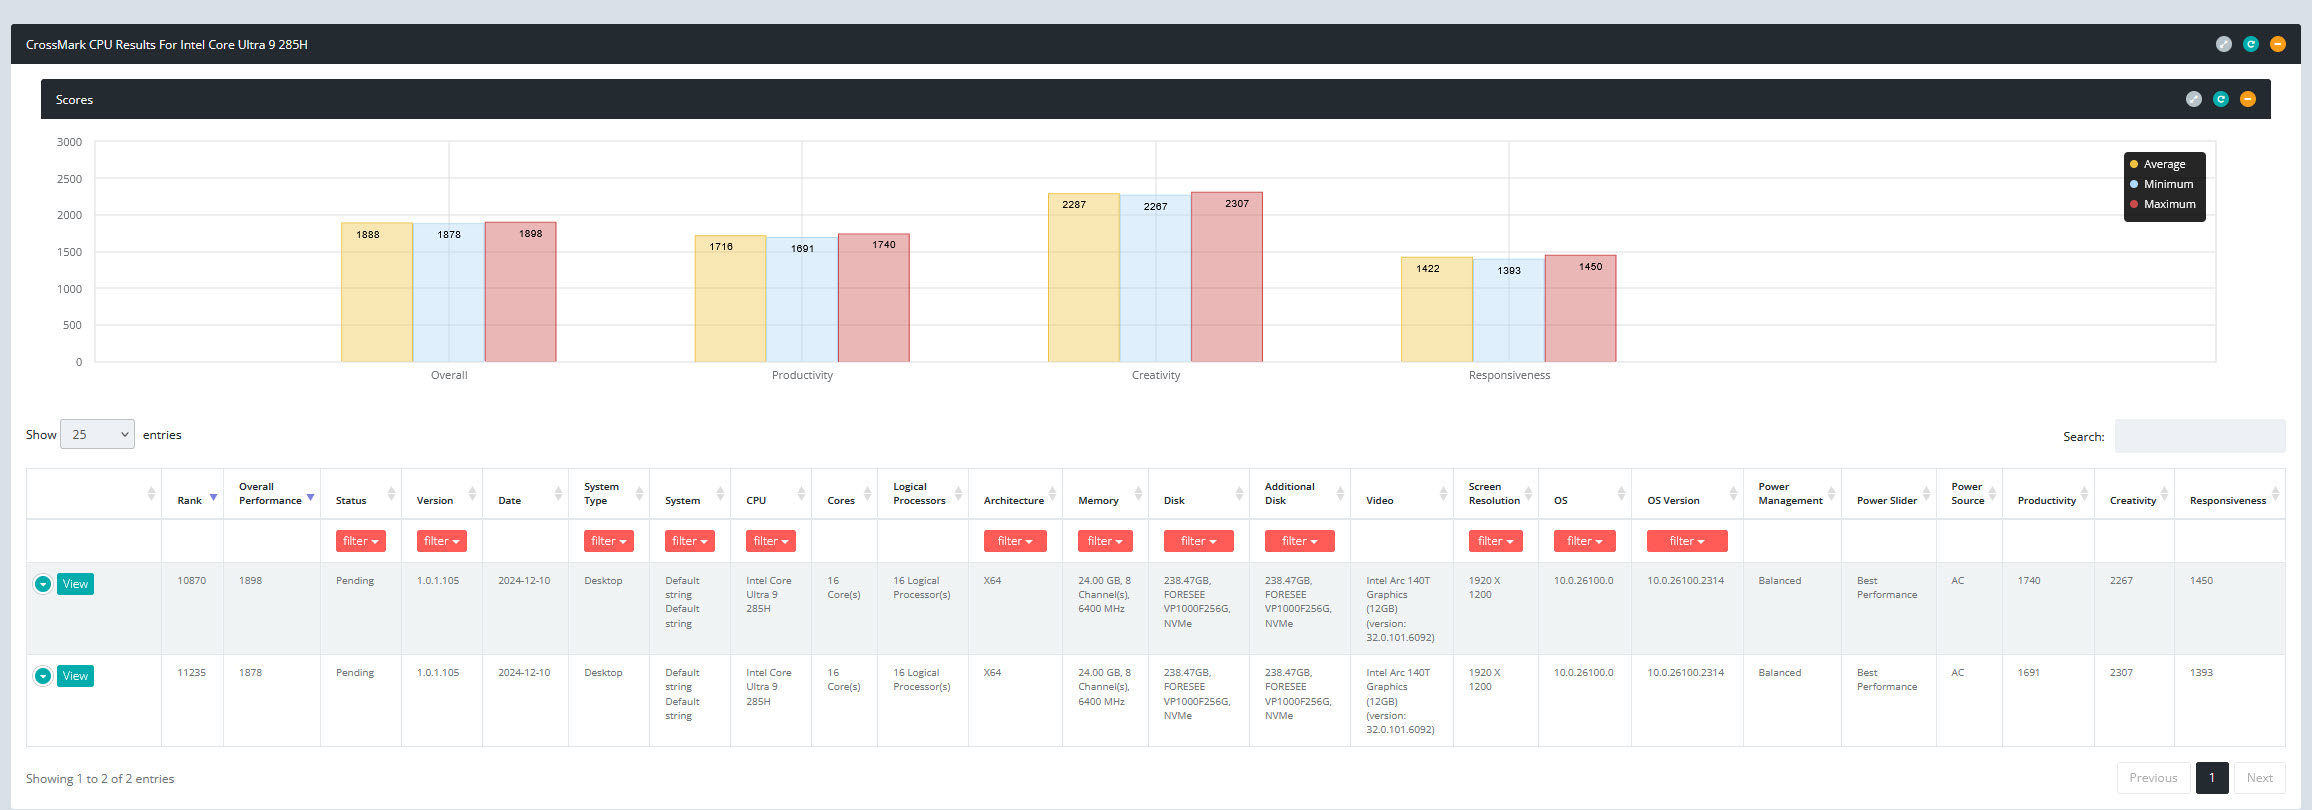Open the Memory filter dropdown
Viewport: 2312px width, 810px height.
coord(1105,541)
